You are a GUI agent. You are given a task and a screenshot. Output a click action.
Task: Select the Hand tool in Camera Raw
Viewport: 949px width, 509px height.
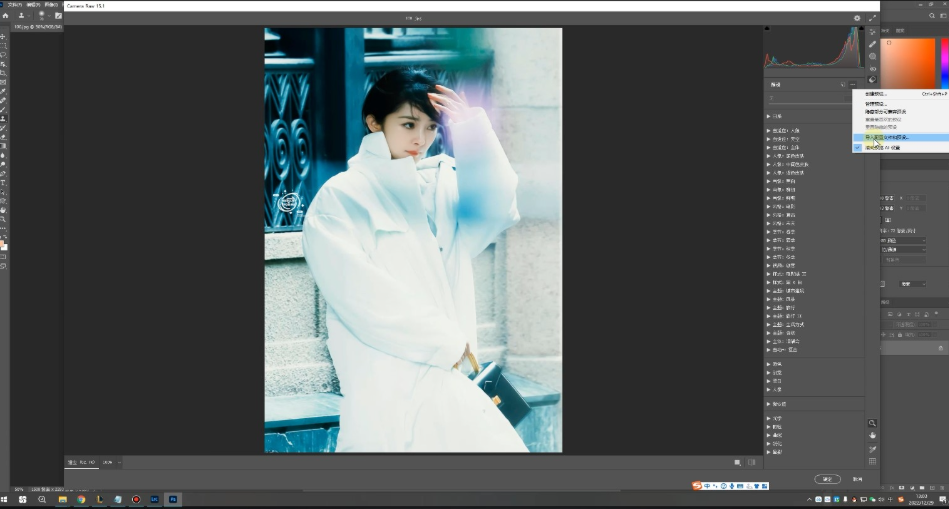(872, 436)
